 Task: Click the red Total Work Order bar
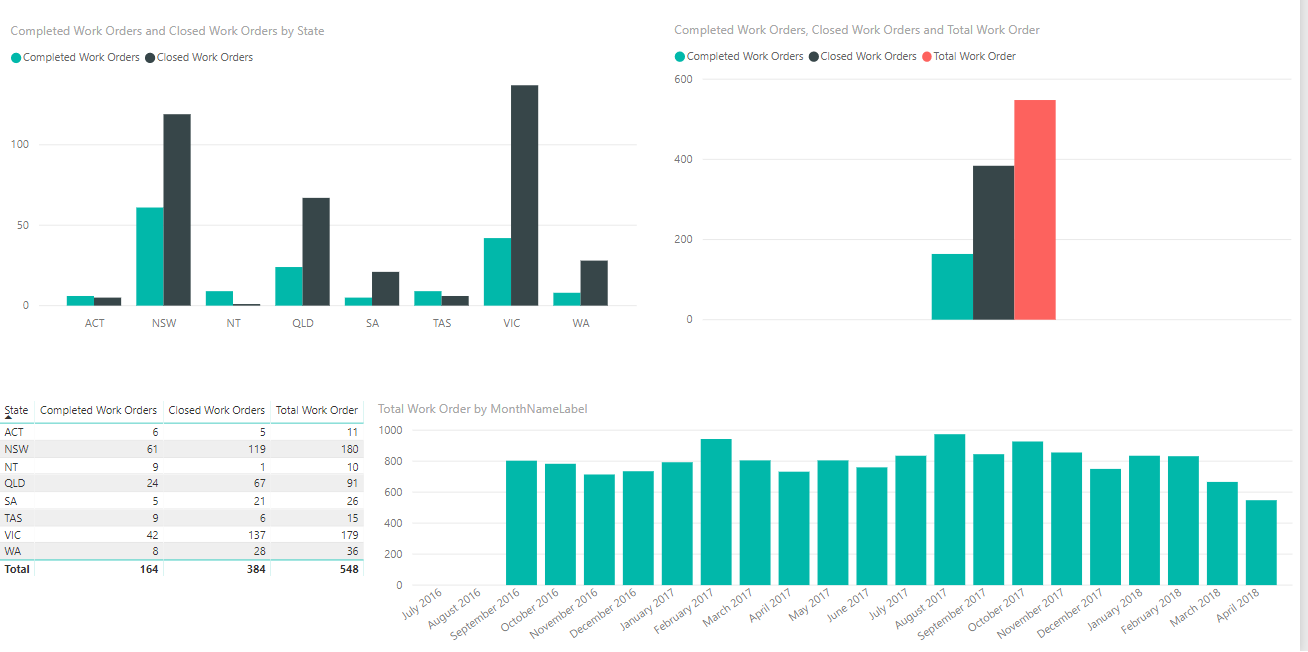1035,210
